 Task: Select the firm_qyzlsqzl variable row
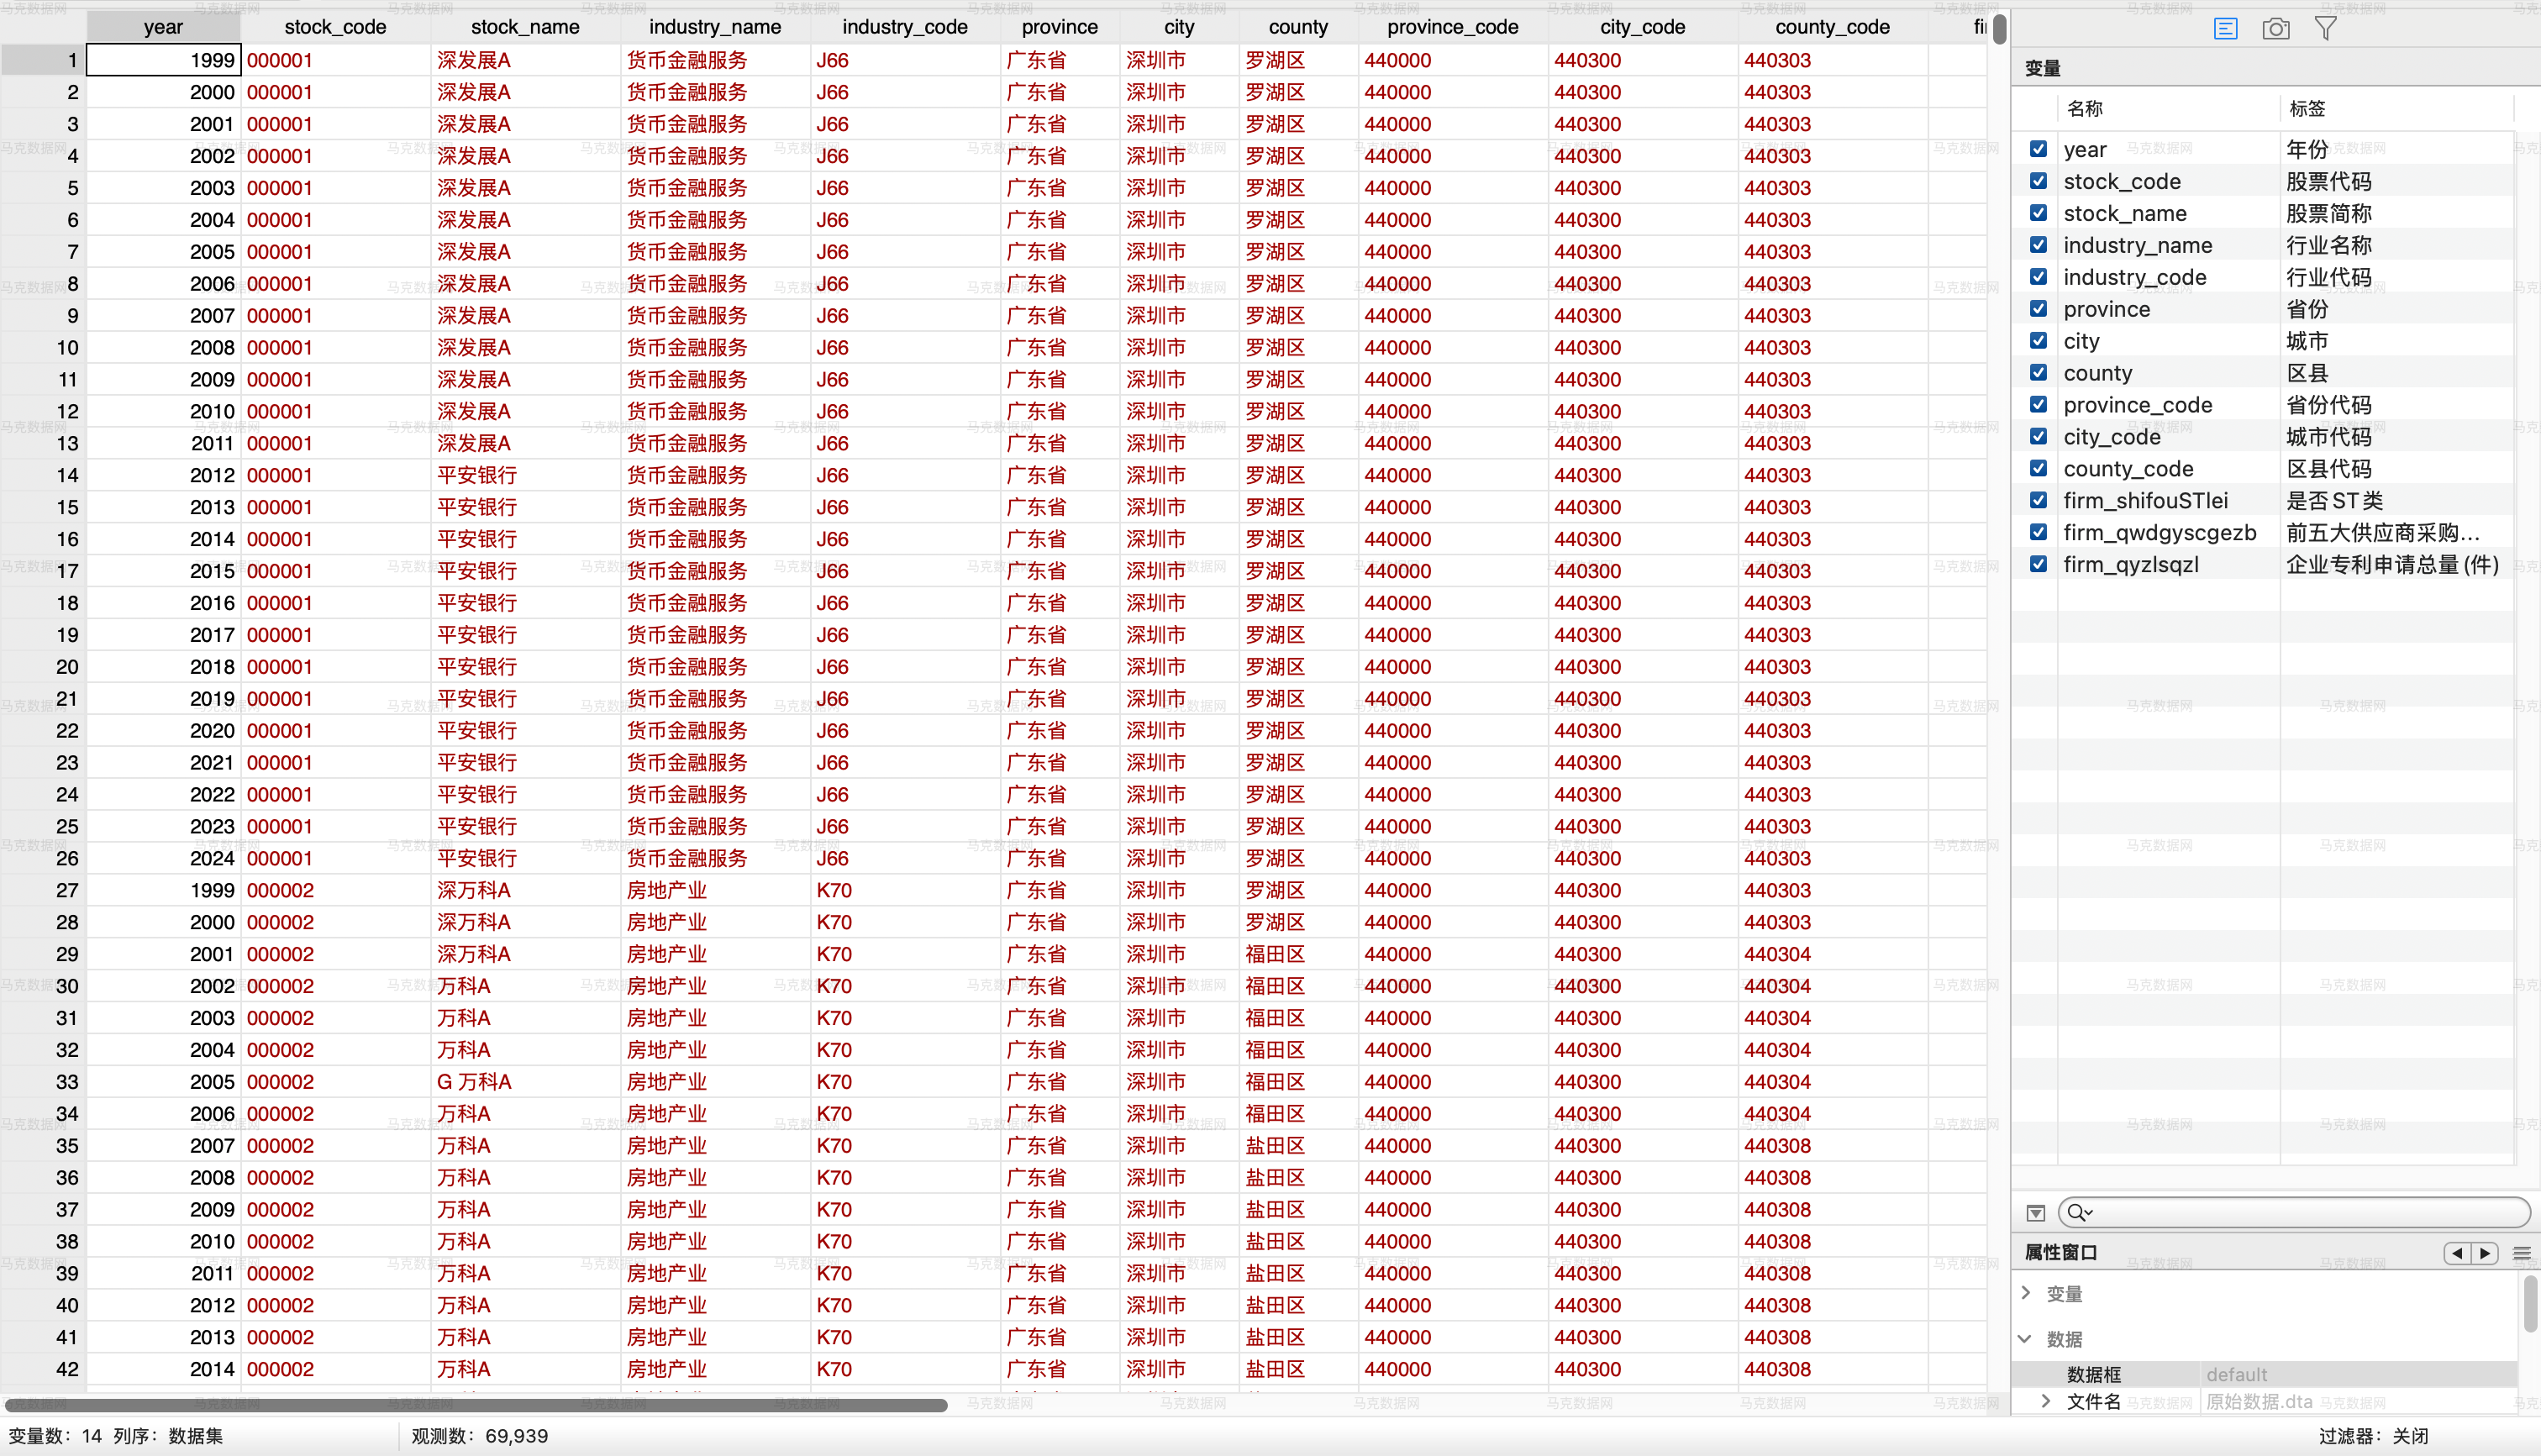click(2130, 564)
